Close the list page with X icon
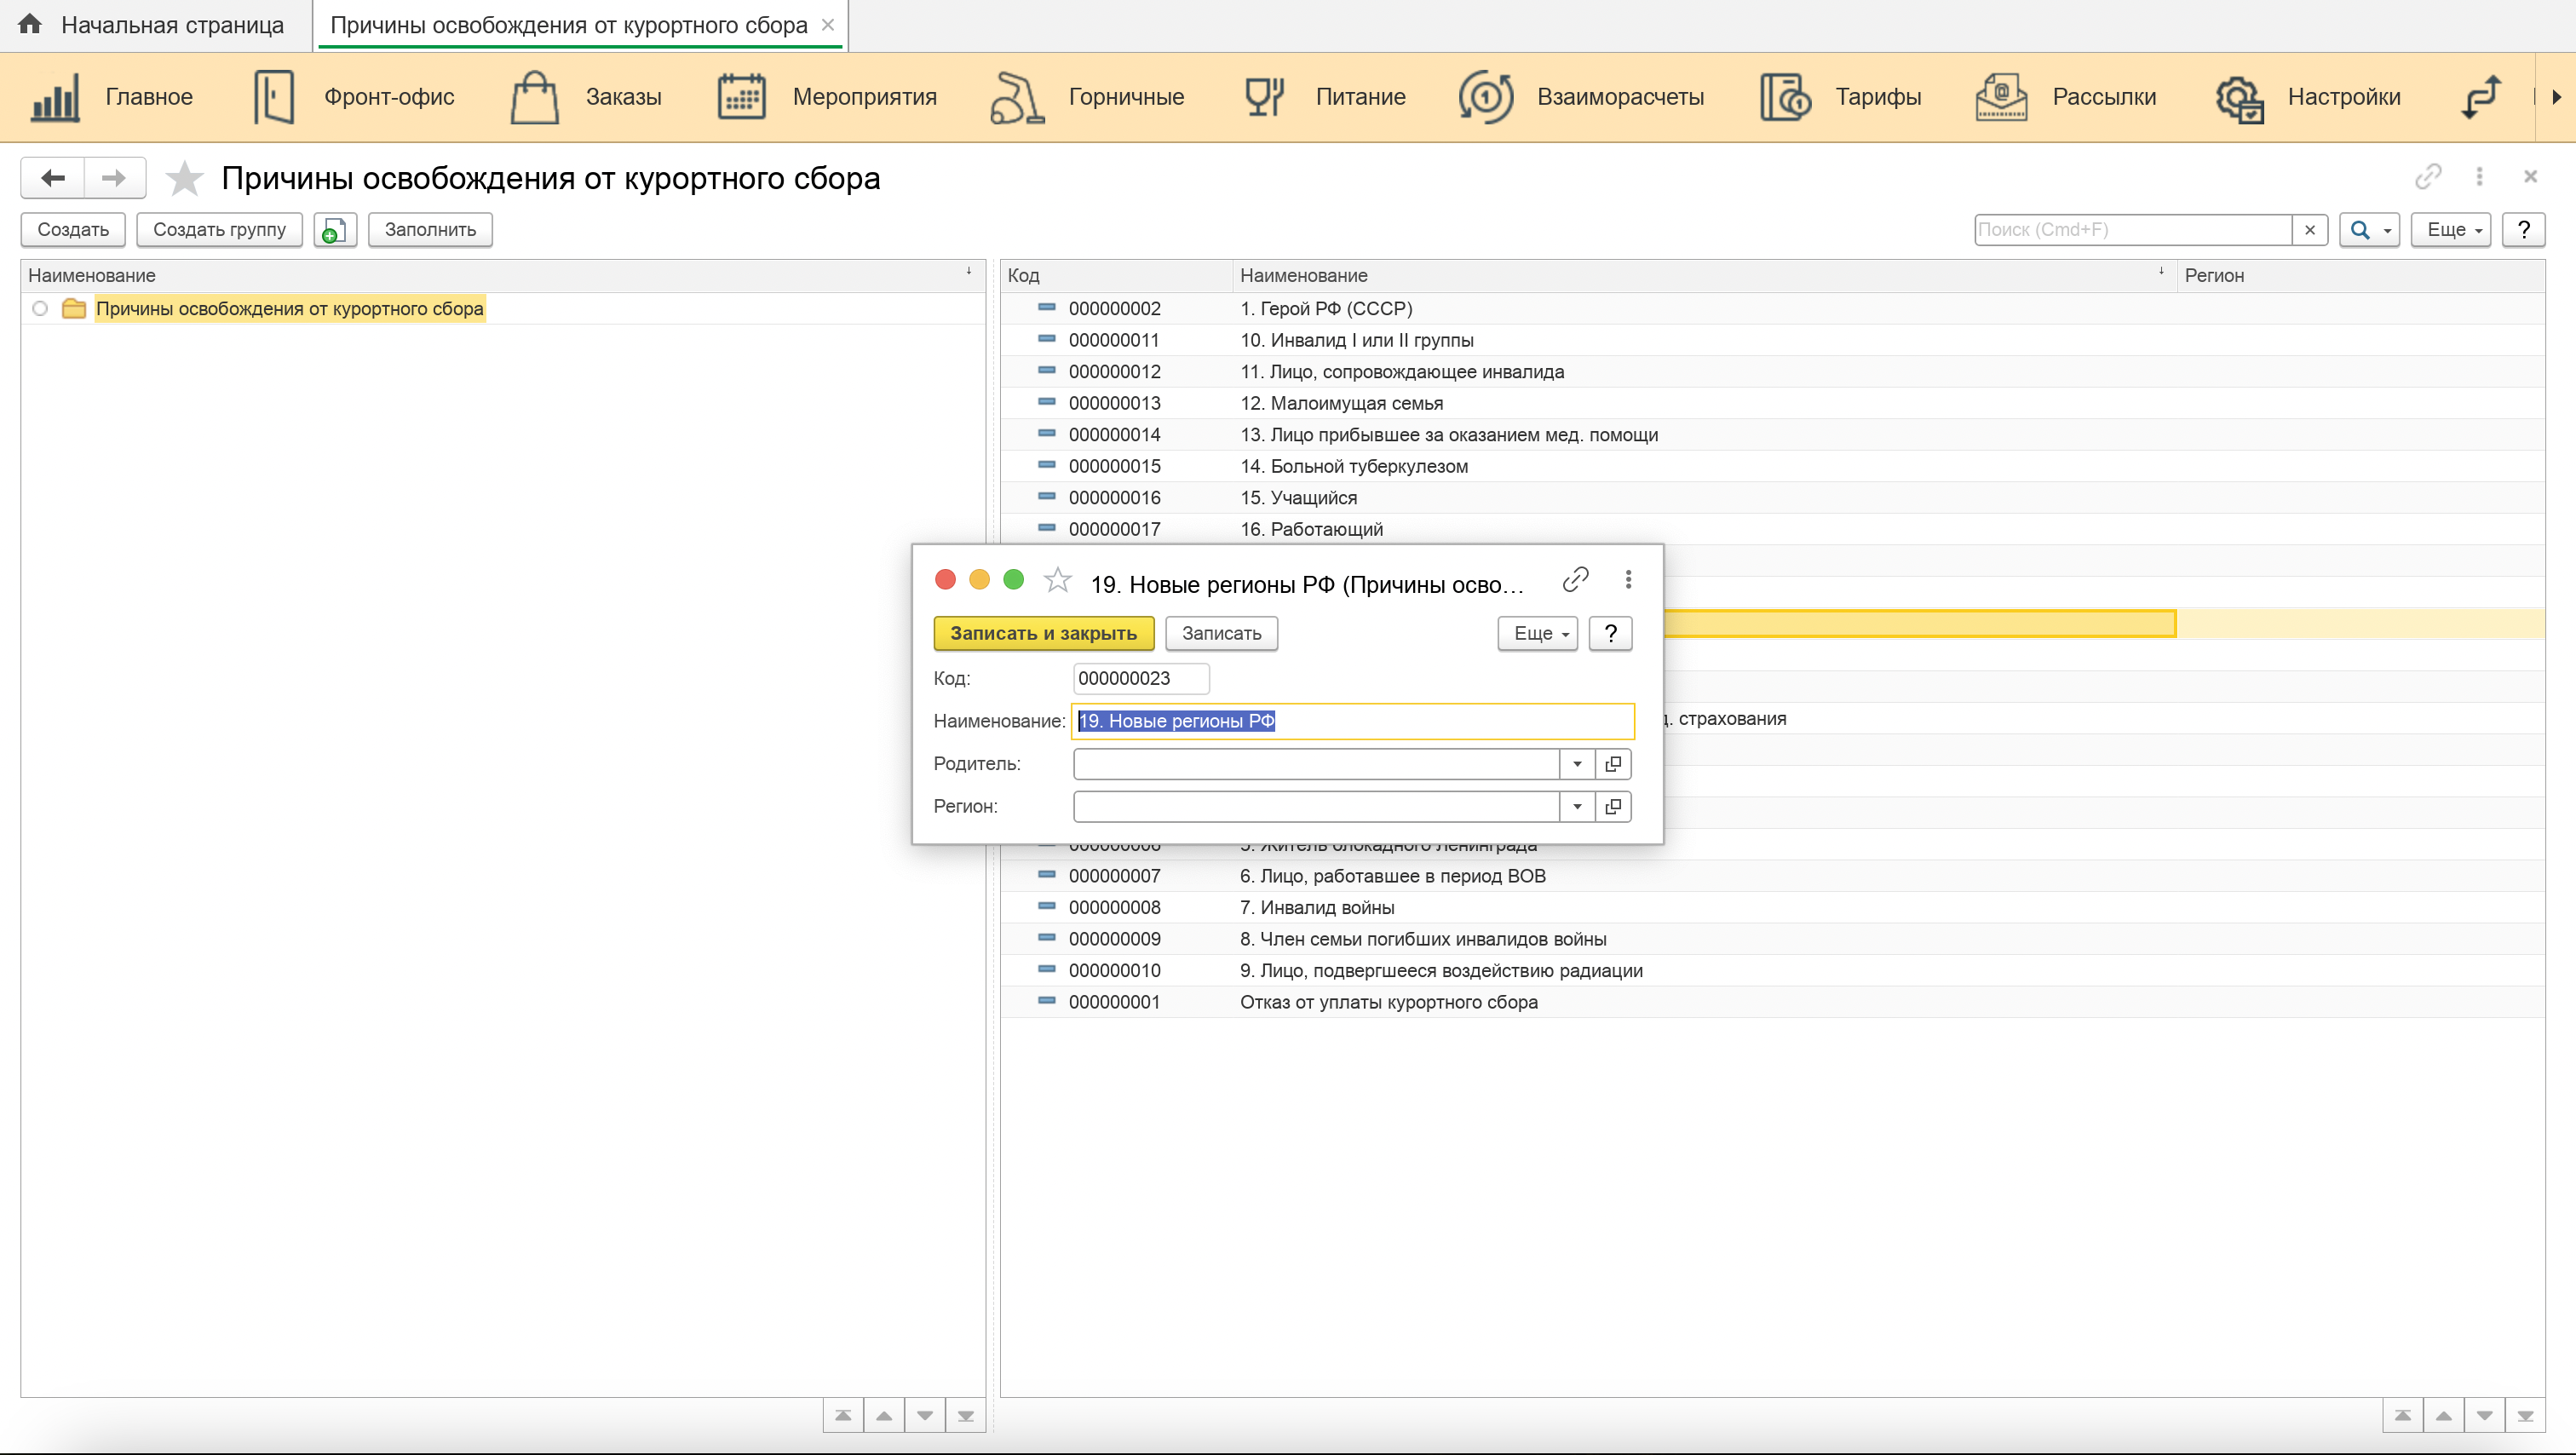Image resolution: width=2576 pixels, height=1455 pixels. click(x=2531, y=177)
